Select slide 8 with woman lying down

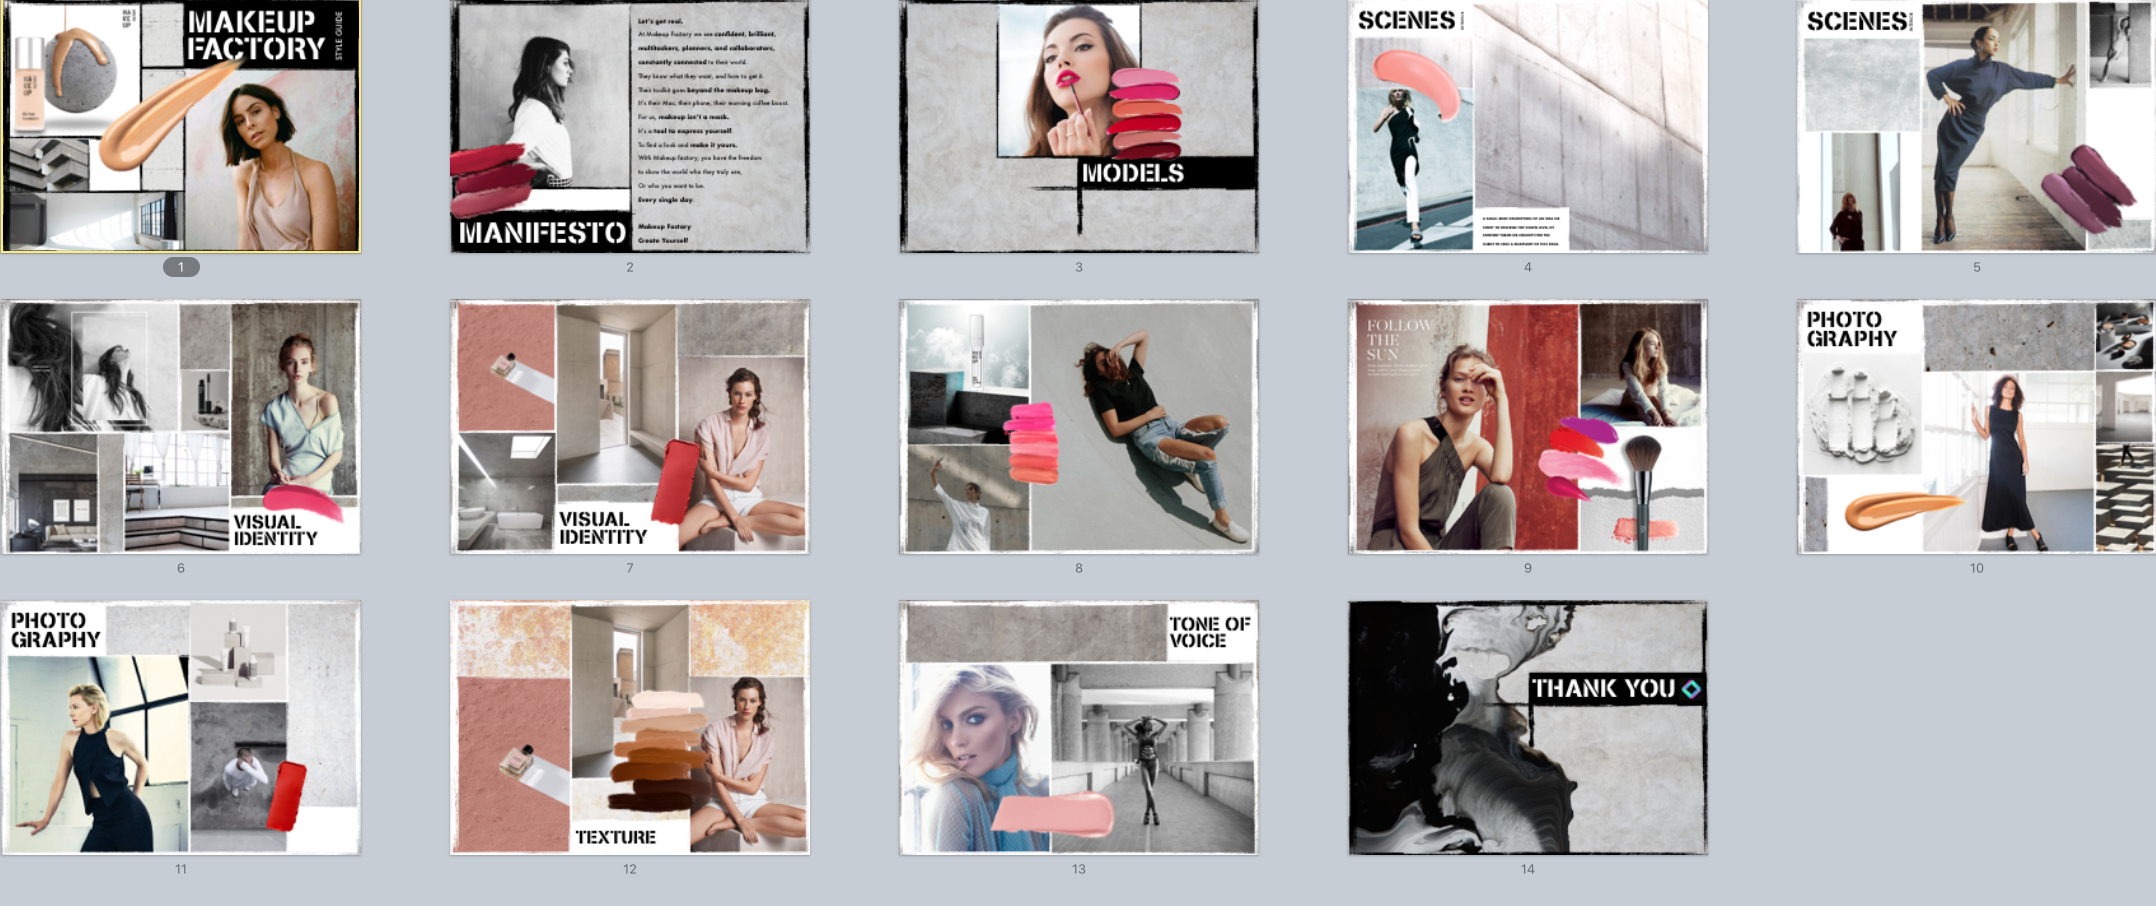tap(1079, 427)
